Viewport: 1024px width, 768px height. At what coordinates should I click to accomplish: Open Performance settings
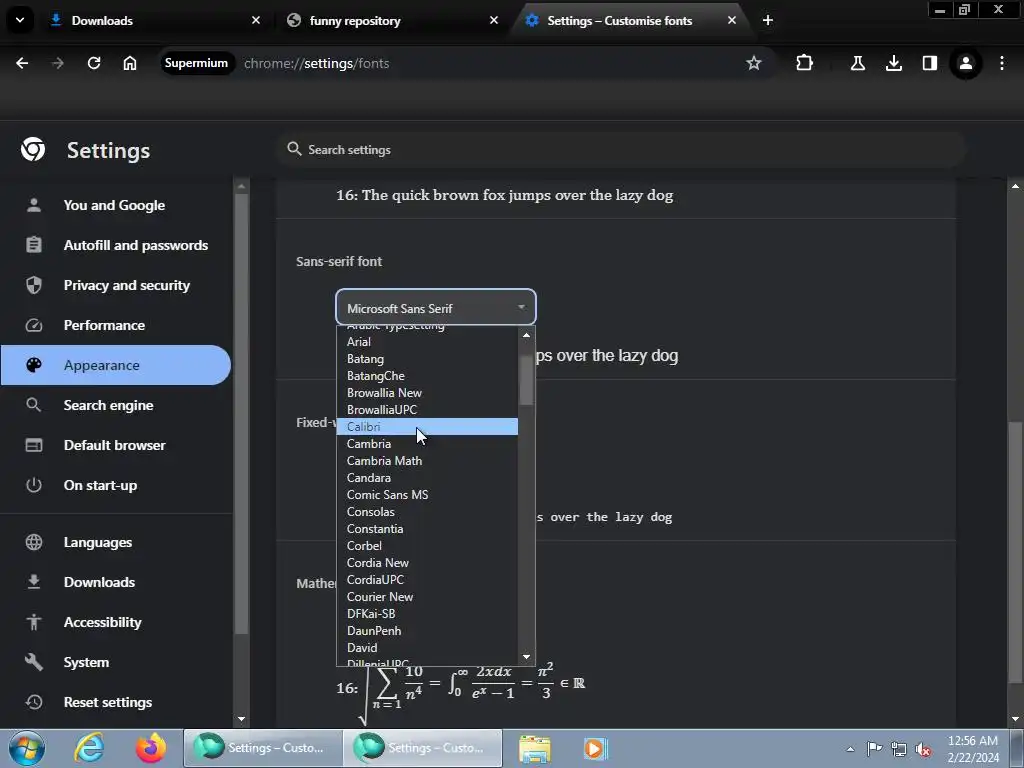click(115, 325)
